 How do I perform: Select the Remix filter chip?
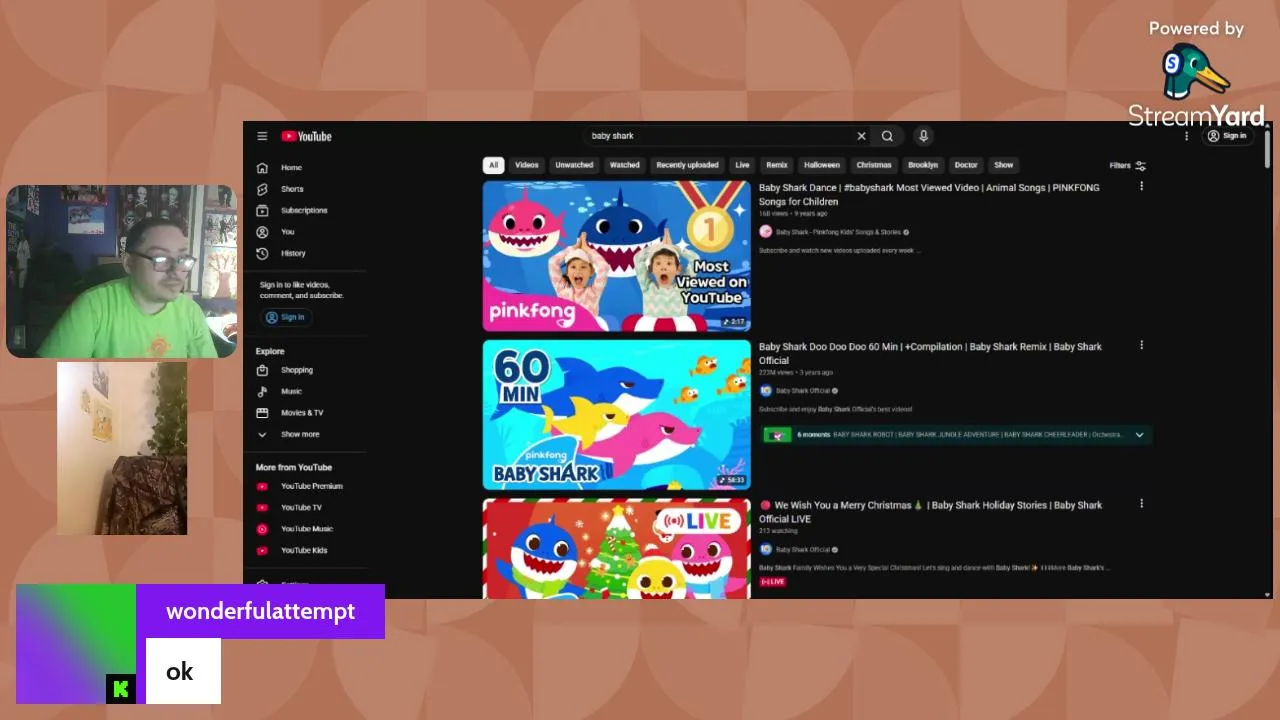[777, 165]
